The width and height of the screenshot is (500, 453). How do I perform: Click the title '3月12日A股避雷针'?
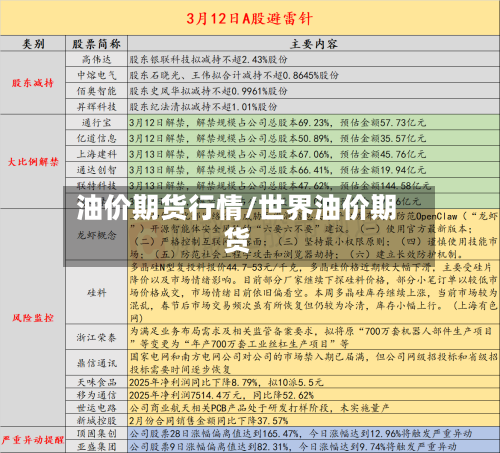tap(249, 18)
